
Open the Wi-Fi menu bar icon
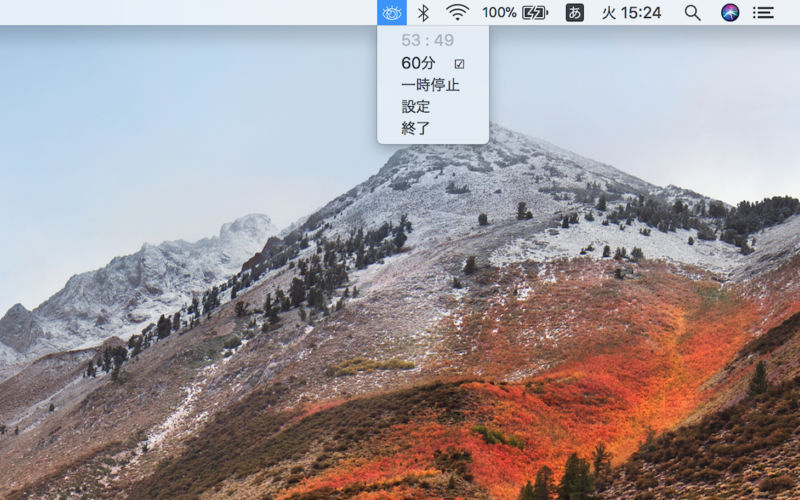click(457, 12)
